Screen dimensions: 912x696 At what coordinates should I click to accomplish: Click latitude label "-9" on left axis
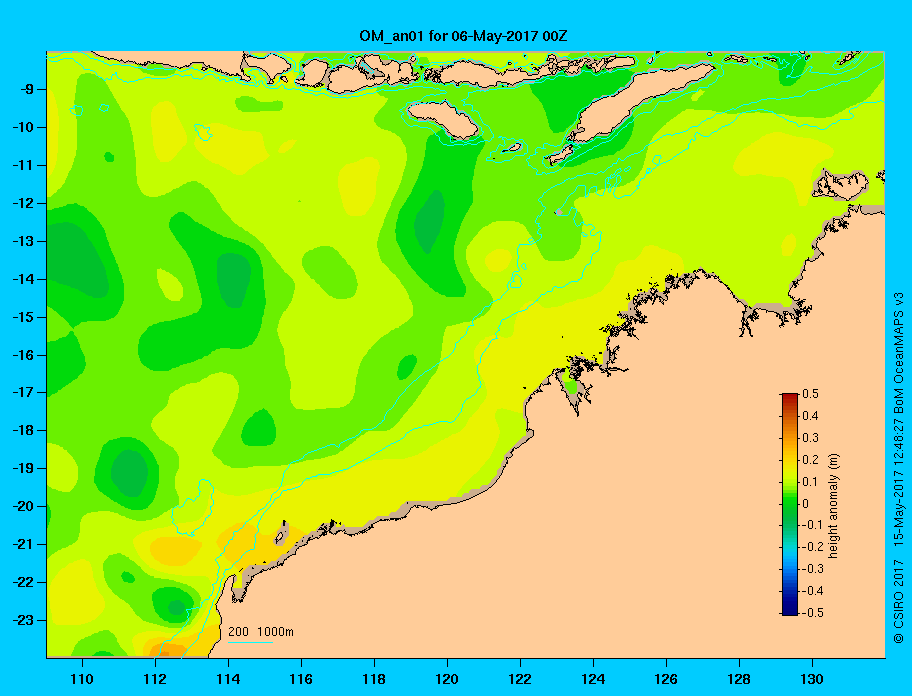[26, 90]
